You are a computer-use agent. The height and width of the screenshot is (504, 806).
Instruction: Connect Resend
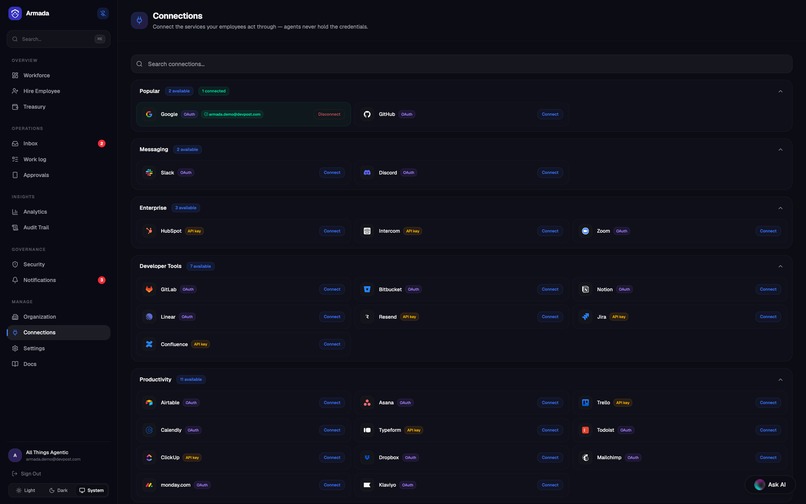pos(550,317)
